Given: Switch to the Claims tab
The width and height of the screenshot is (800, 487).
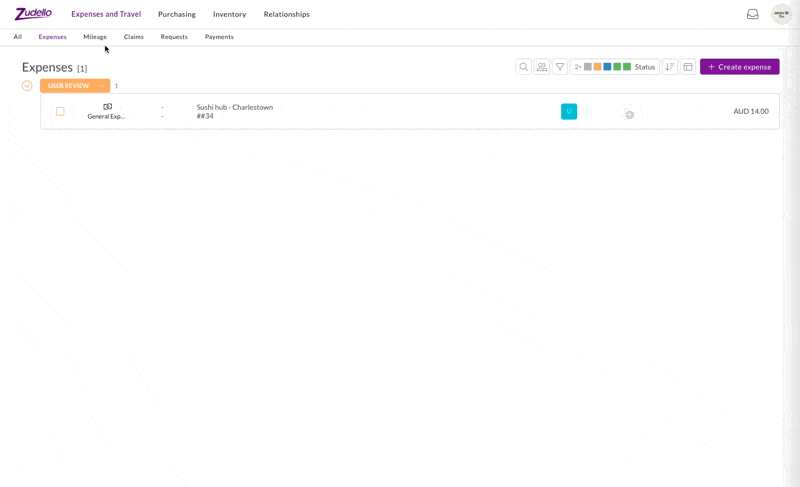Looking at the screenshot, I should tap(134, 37).
